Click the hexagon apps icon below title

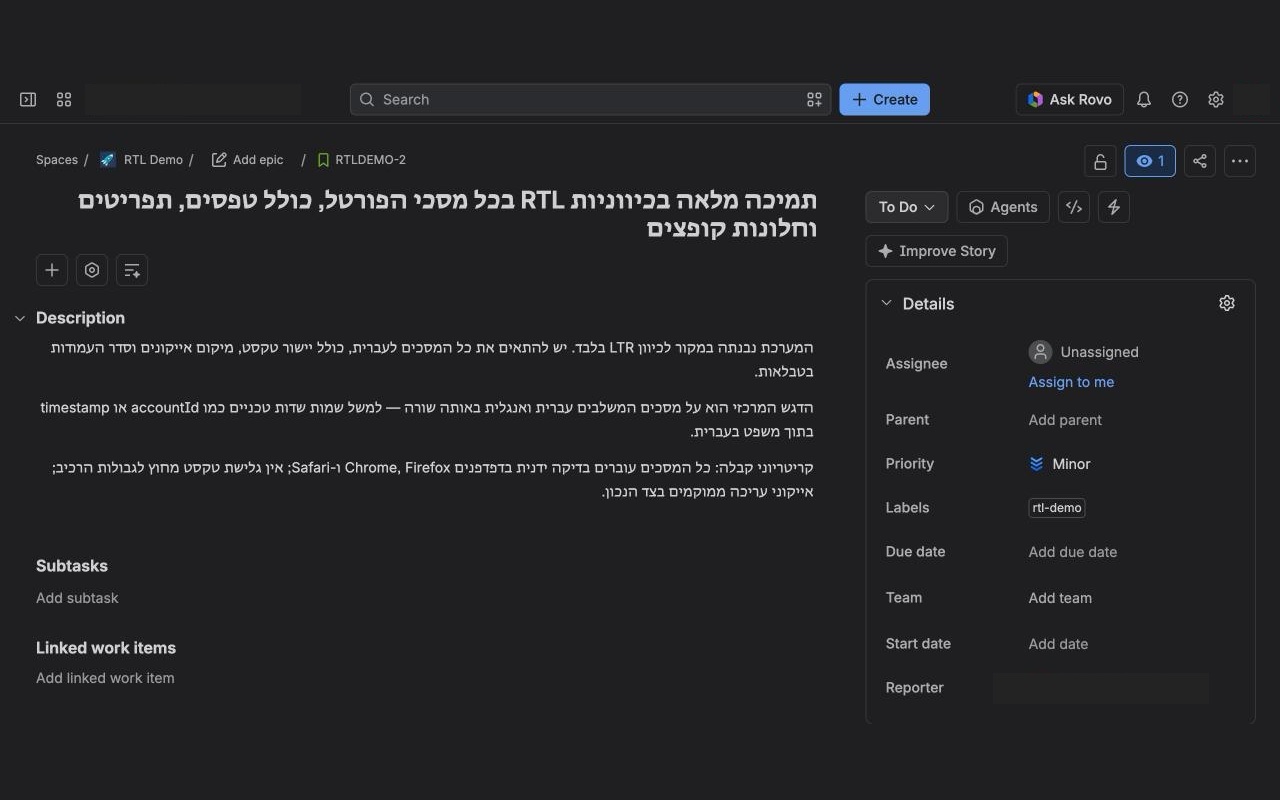(x=92, y=270)
